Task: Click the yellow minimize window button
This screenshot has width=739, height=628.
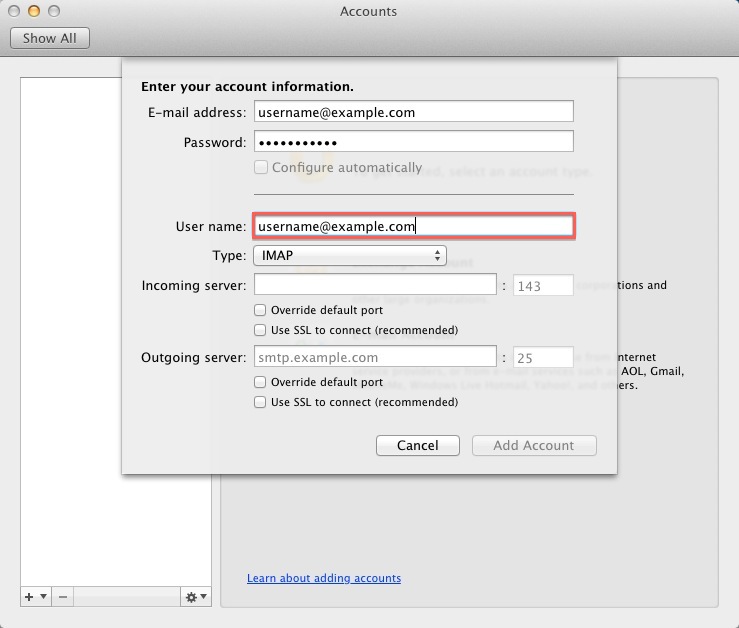Action: (34, 11)
